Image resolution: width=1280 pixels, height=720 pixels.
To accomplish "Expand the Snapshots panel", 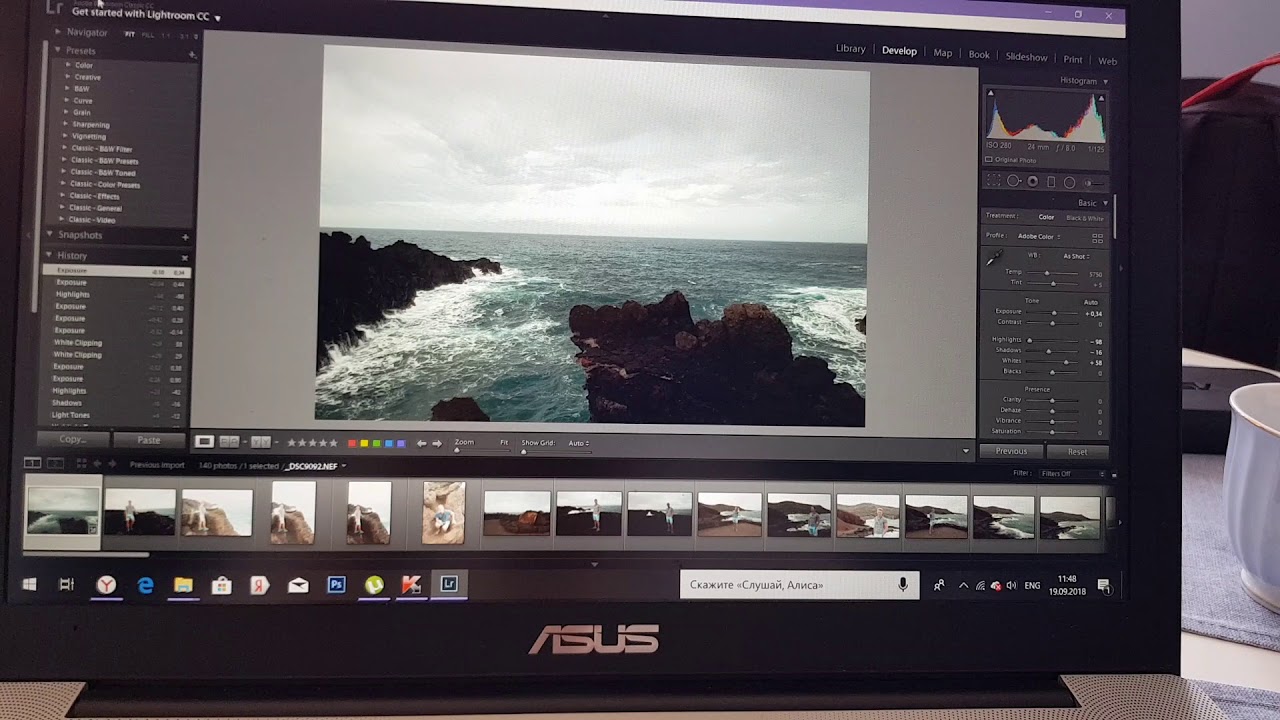I will pyautogui.click(x=49, y=235).
